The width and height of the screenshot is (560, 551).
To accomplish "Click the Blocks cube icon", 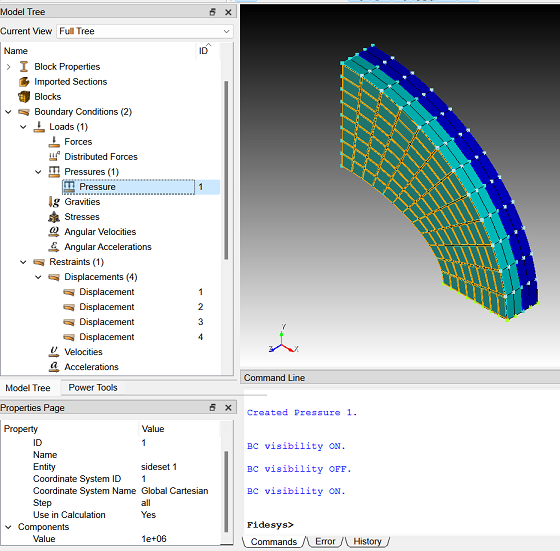I will pos(24,97).
